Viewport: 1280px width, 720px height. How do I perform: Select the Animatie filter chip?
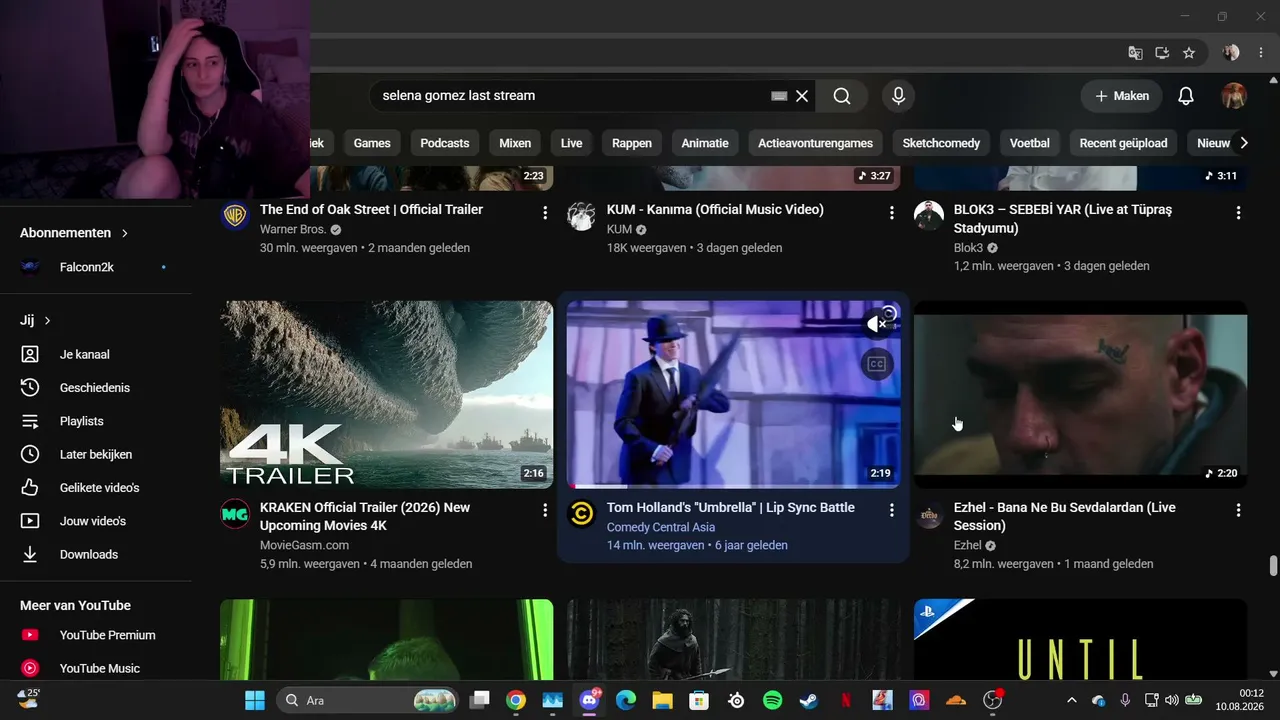click(705, 143)
